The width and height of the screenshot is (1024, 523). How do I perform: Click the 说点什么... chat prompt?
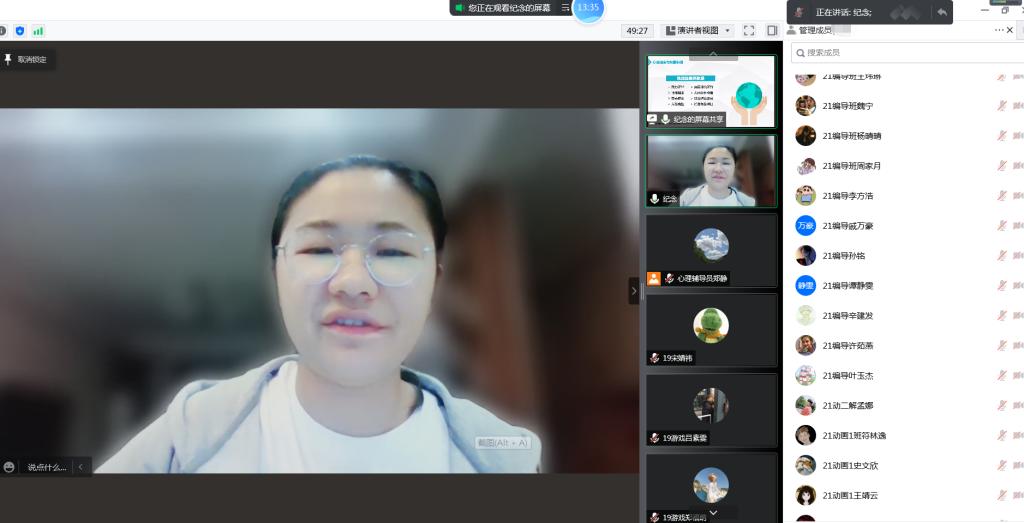click(x=47, y=467)
